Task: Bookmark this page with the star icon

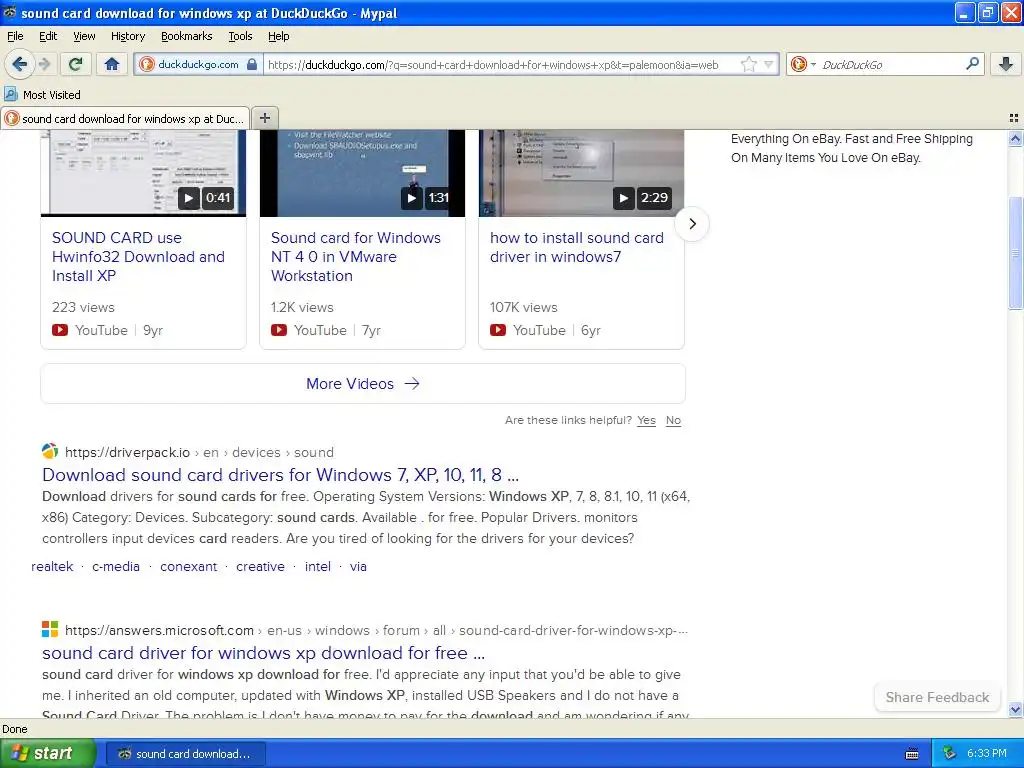Action: (x=748, y=64)
